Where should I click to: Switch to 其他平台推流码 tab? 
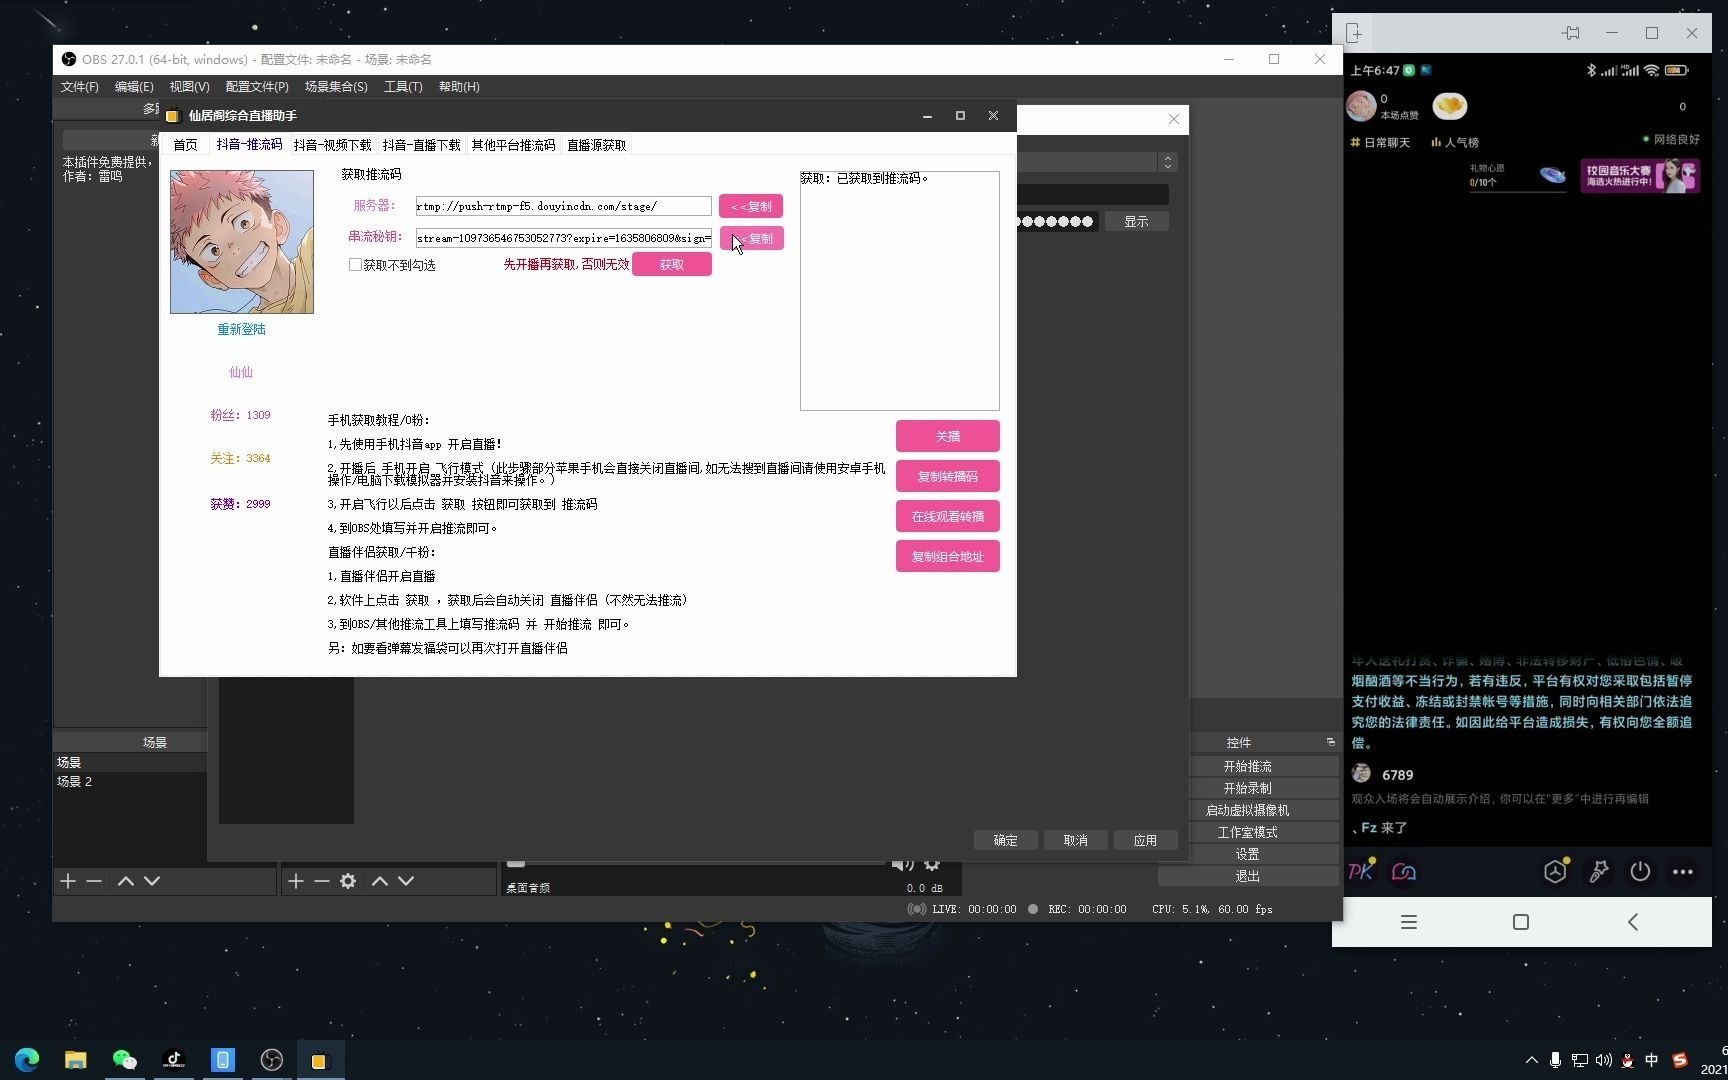[513, 145]
